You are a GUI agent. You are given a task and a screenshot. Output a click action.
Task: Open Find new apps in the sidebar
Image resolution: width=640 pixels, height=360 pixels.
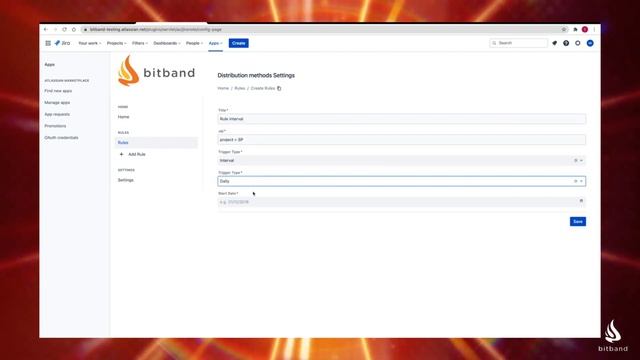click(58, 91)
